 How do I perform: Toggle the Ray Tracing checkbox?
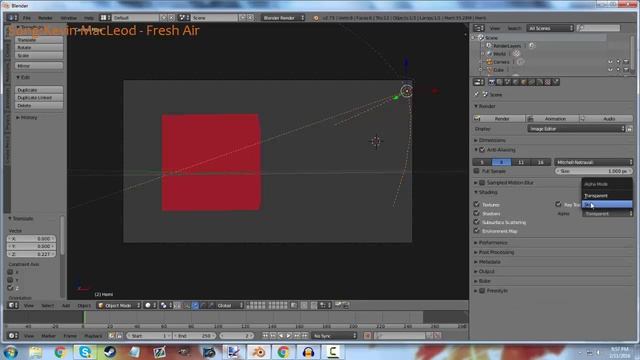point(558,204)
